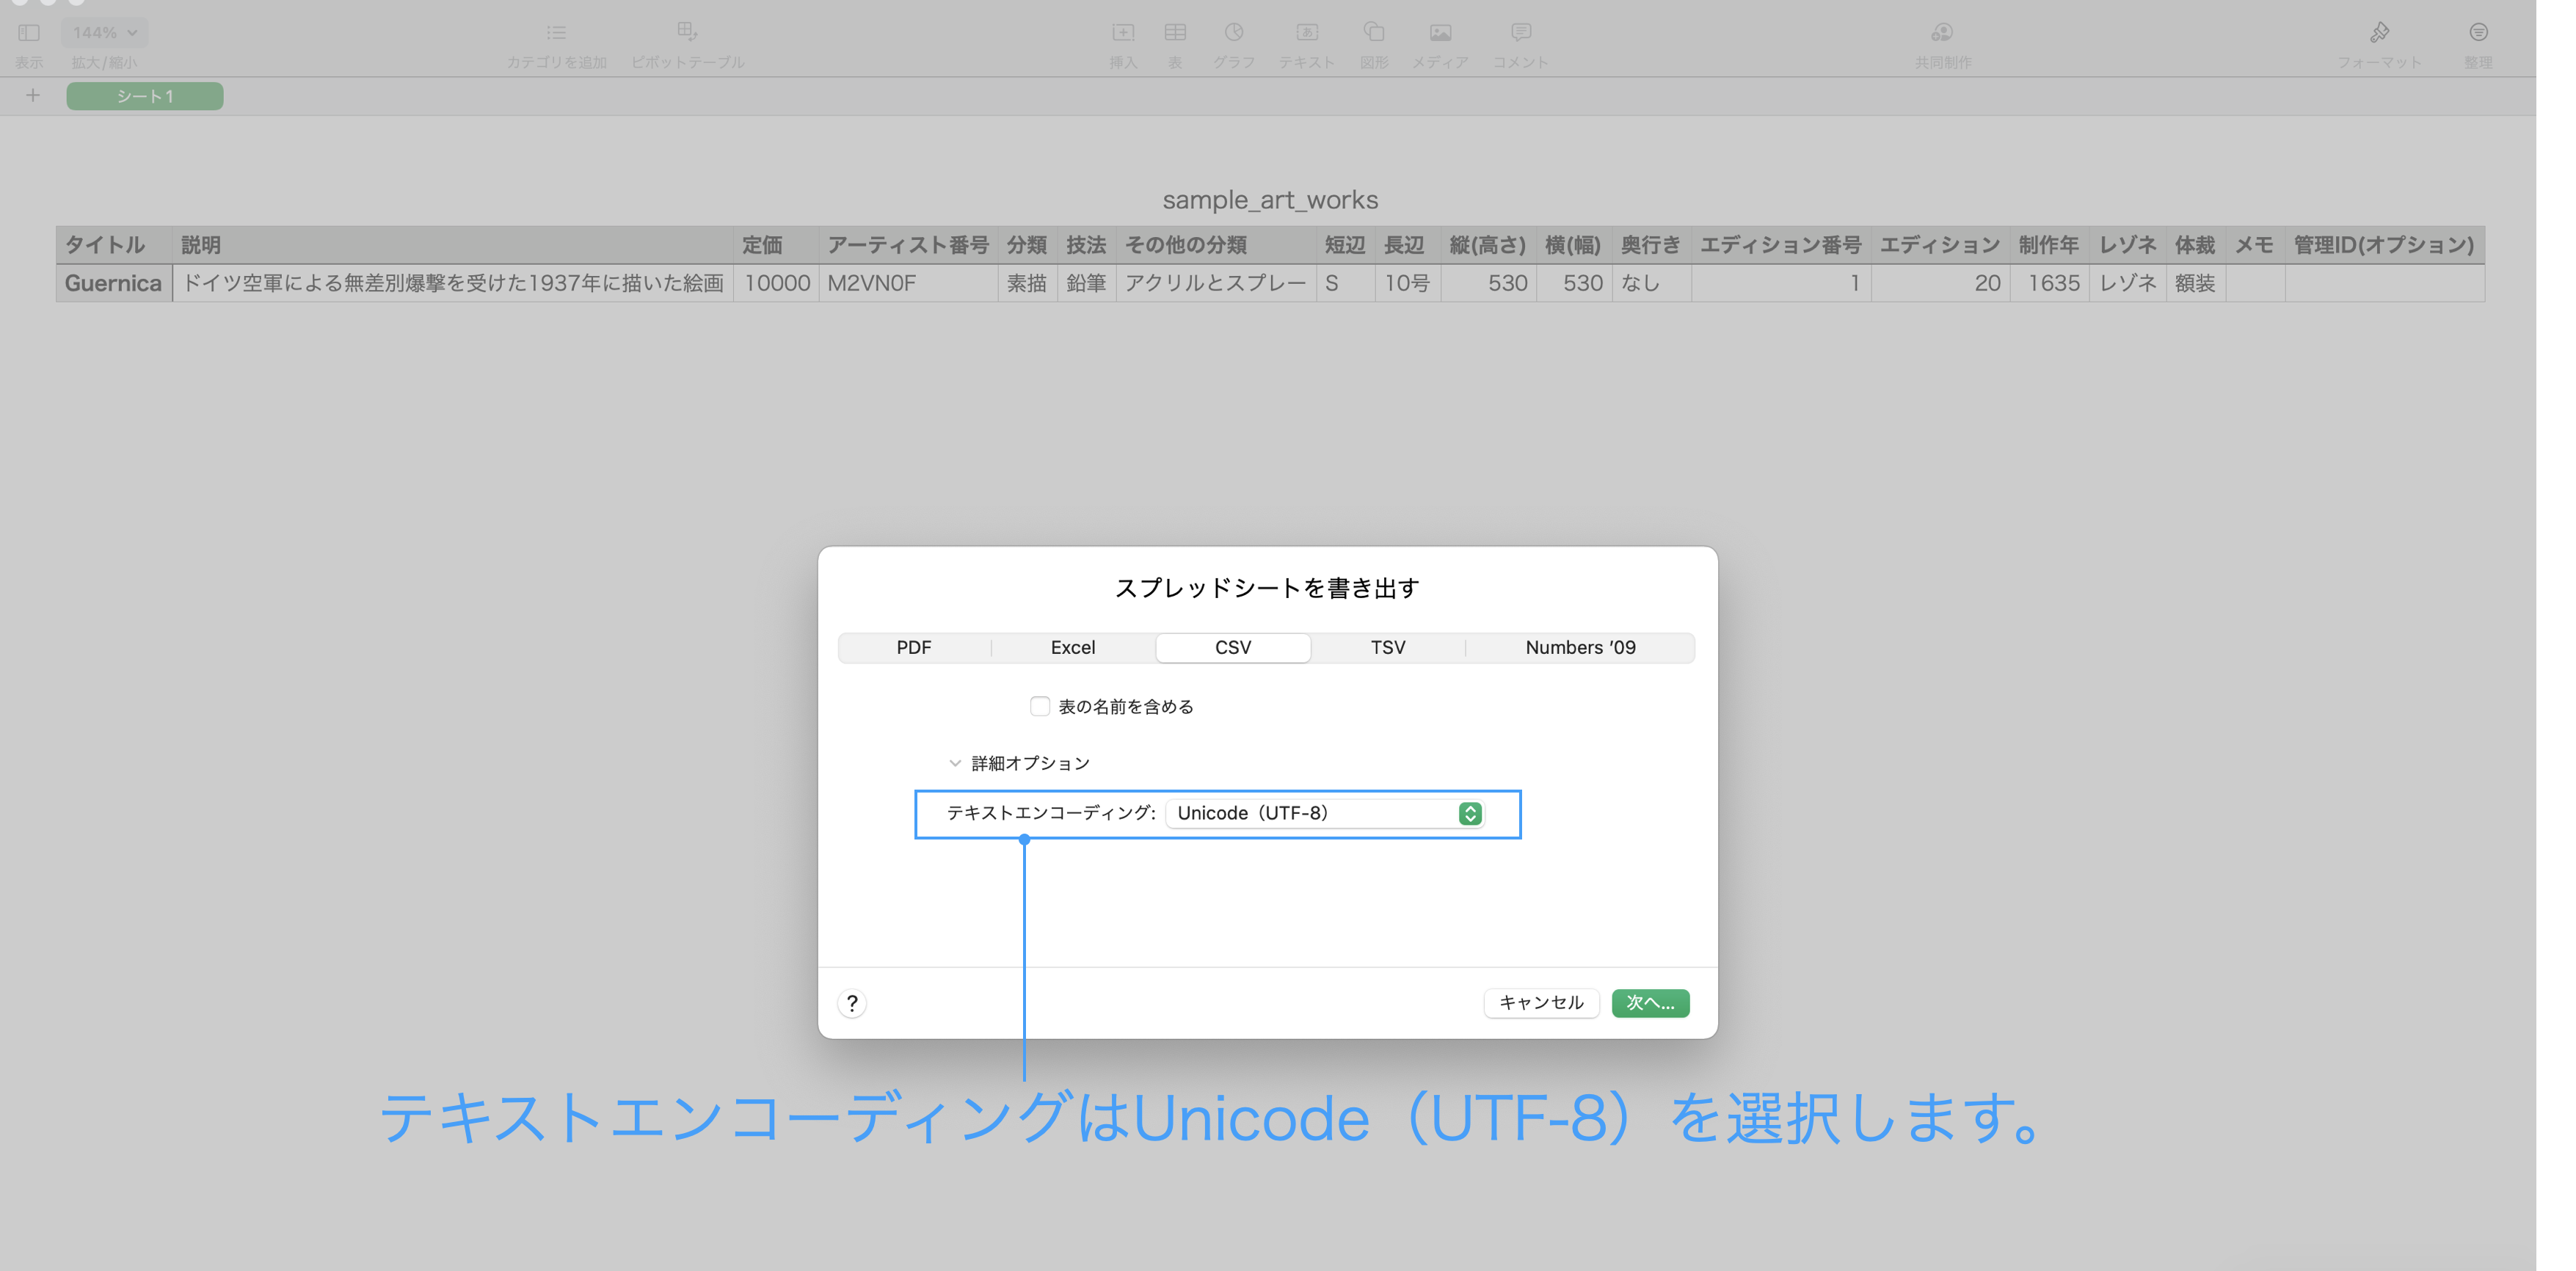The image size is (2576, 1271).
Task: Click the View sidebar icon in toolbar
Action: [29, 33]
